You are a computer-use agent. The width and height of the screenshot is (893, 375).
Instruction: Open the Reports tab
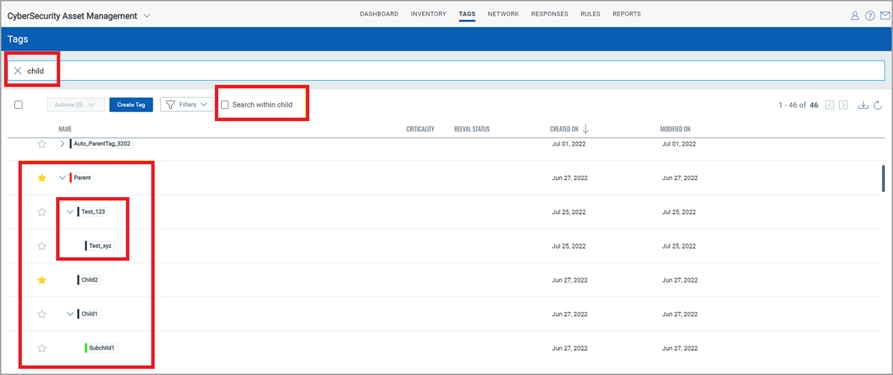[626, 14]
